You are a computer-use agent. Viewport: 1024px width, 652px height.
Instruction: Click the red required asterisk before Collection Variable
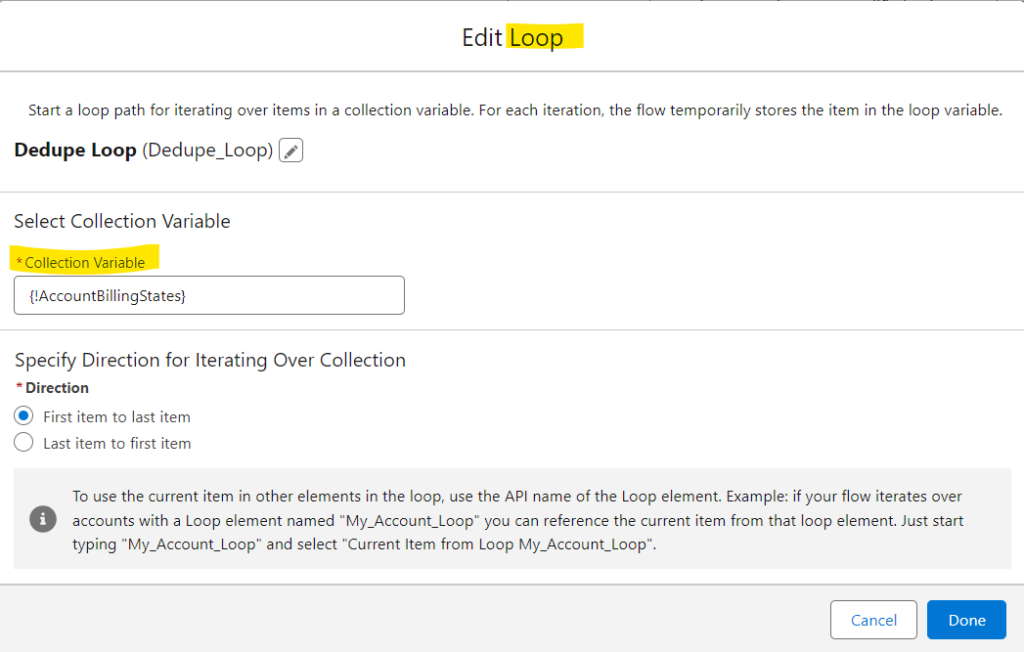[x=19, y=261]
